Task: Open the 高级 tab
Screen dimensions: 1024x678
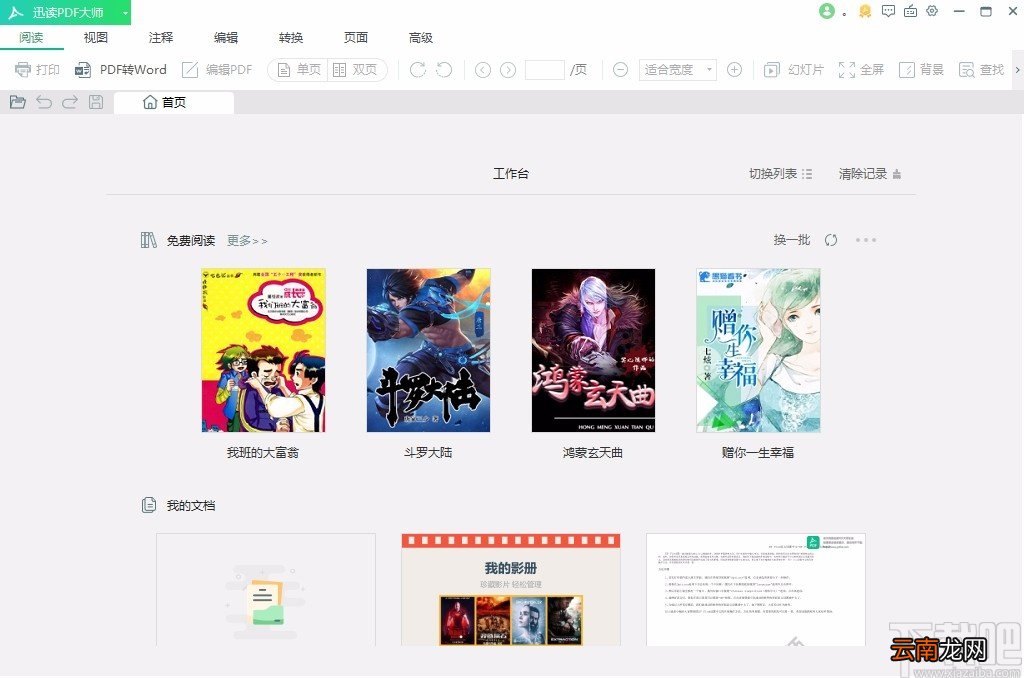Action: click(x=421, y=38)
